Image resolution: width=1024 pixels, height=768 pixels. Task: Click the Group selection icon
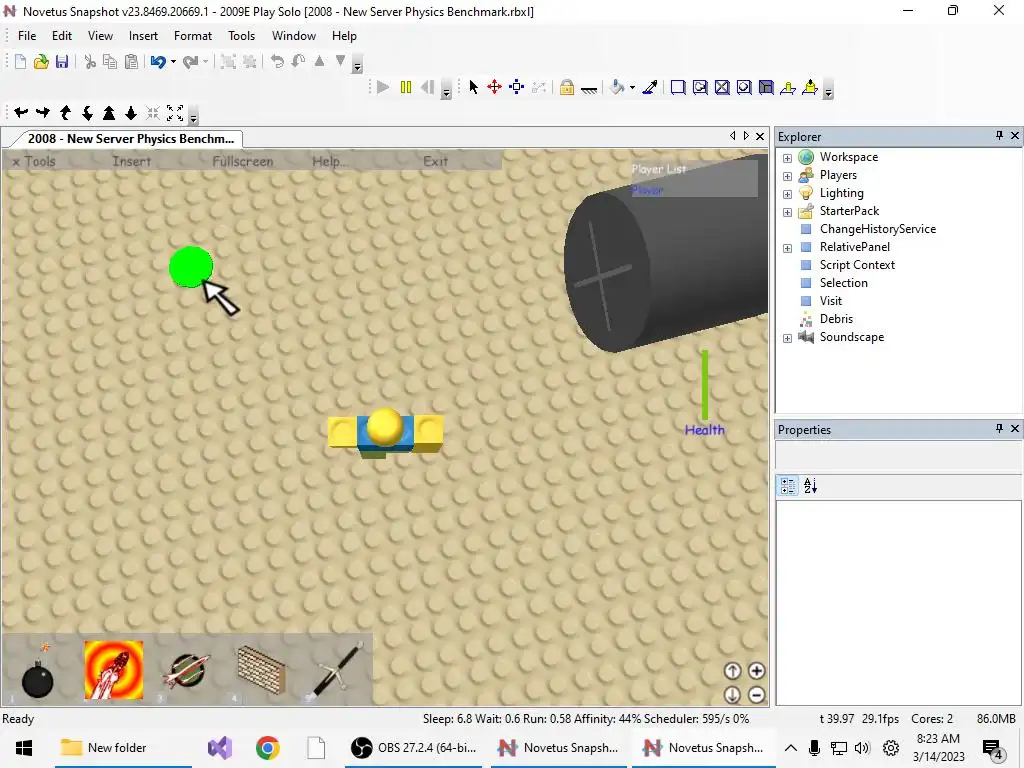228,61
